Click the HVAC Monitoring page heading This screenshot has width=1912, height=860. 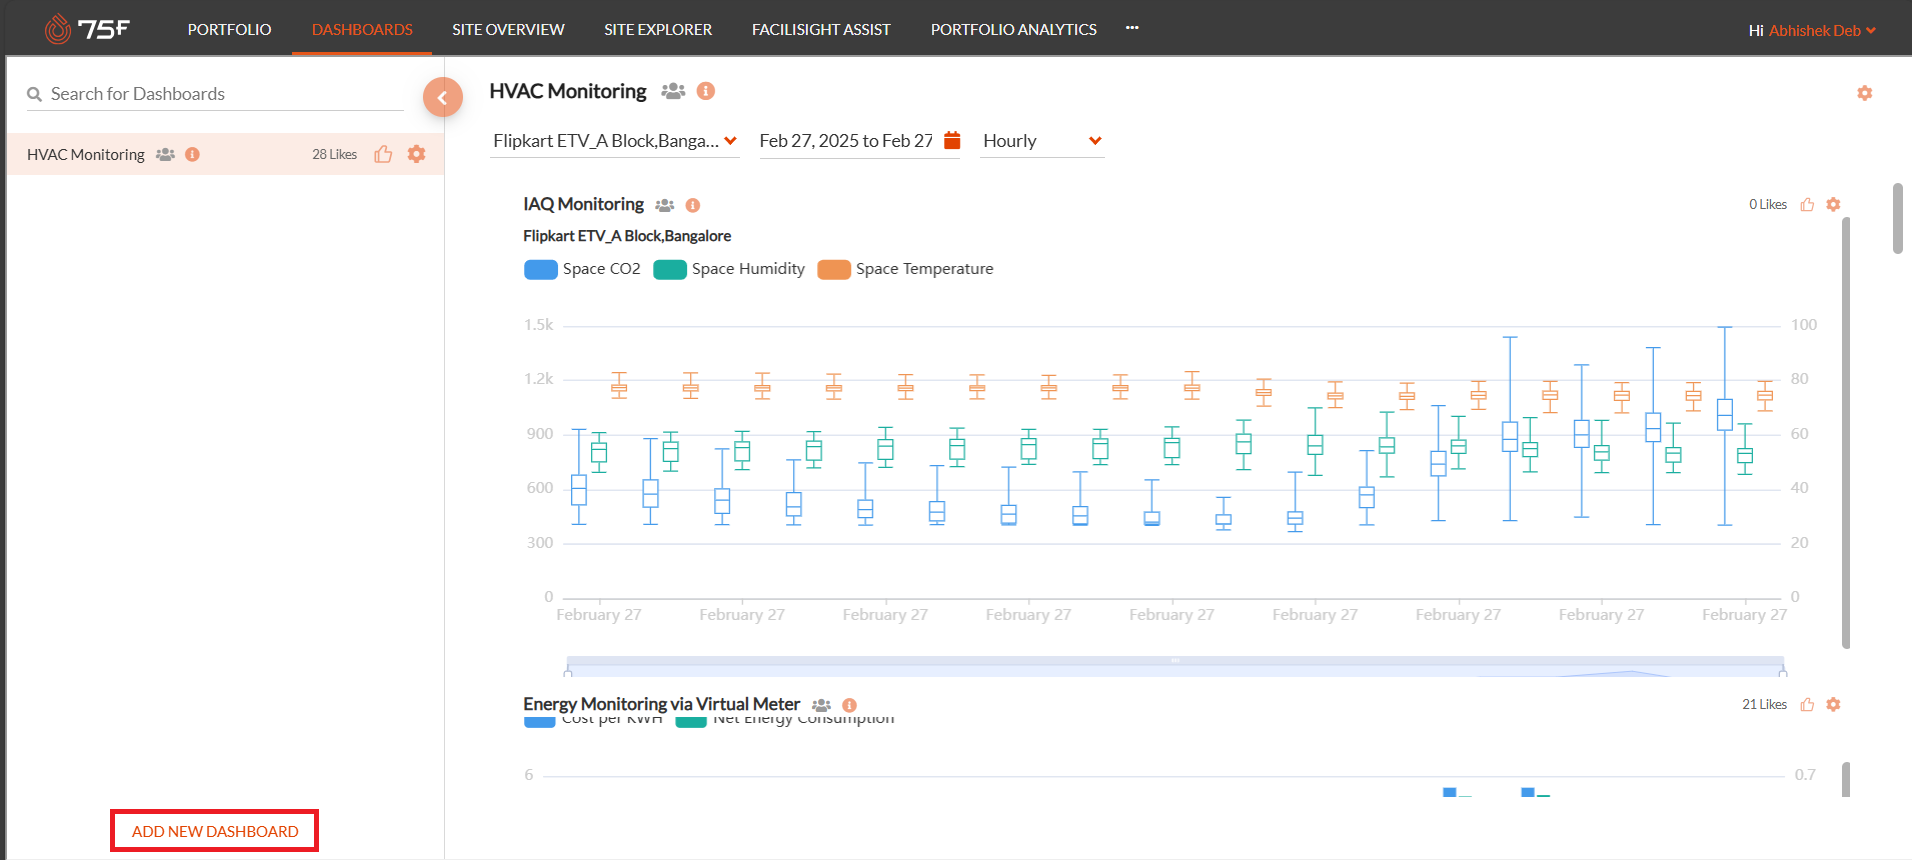point(568,91)
